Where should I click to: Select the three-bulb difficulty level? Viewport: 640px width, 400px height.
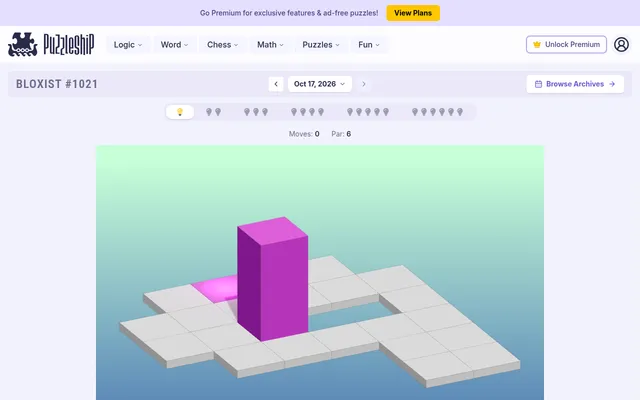(256, 112)
